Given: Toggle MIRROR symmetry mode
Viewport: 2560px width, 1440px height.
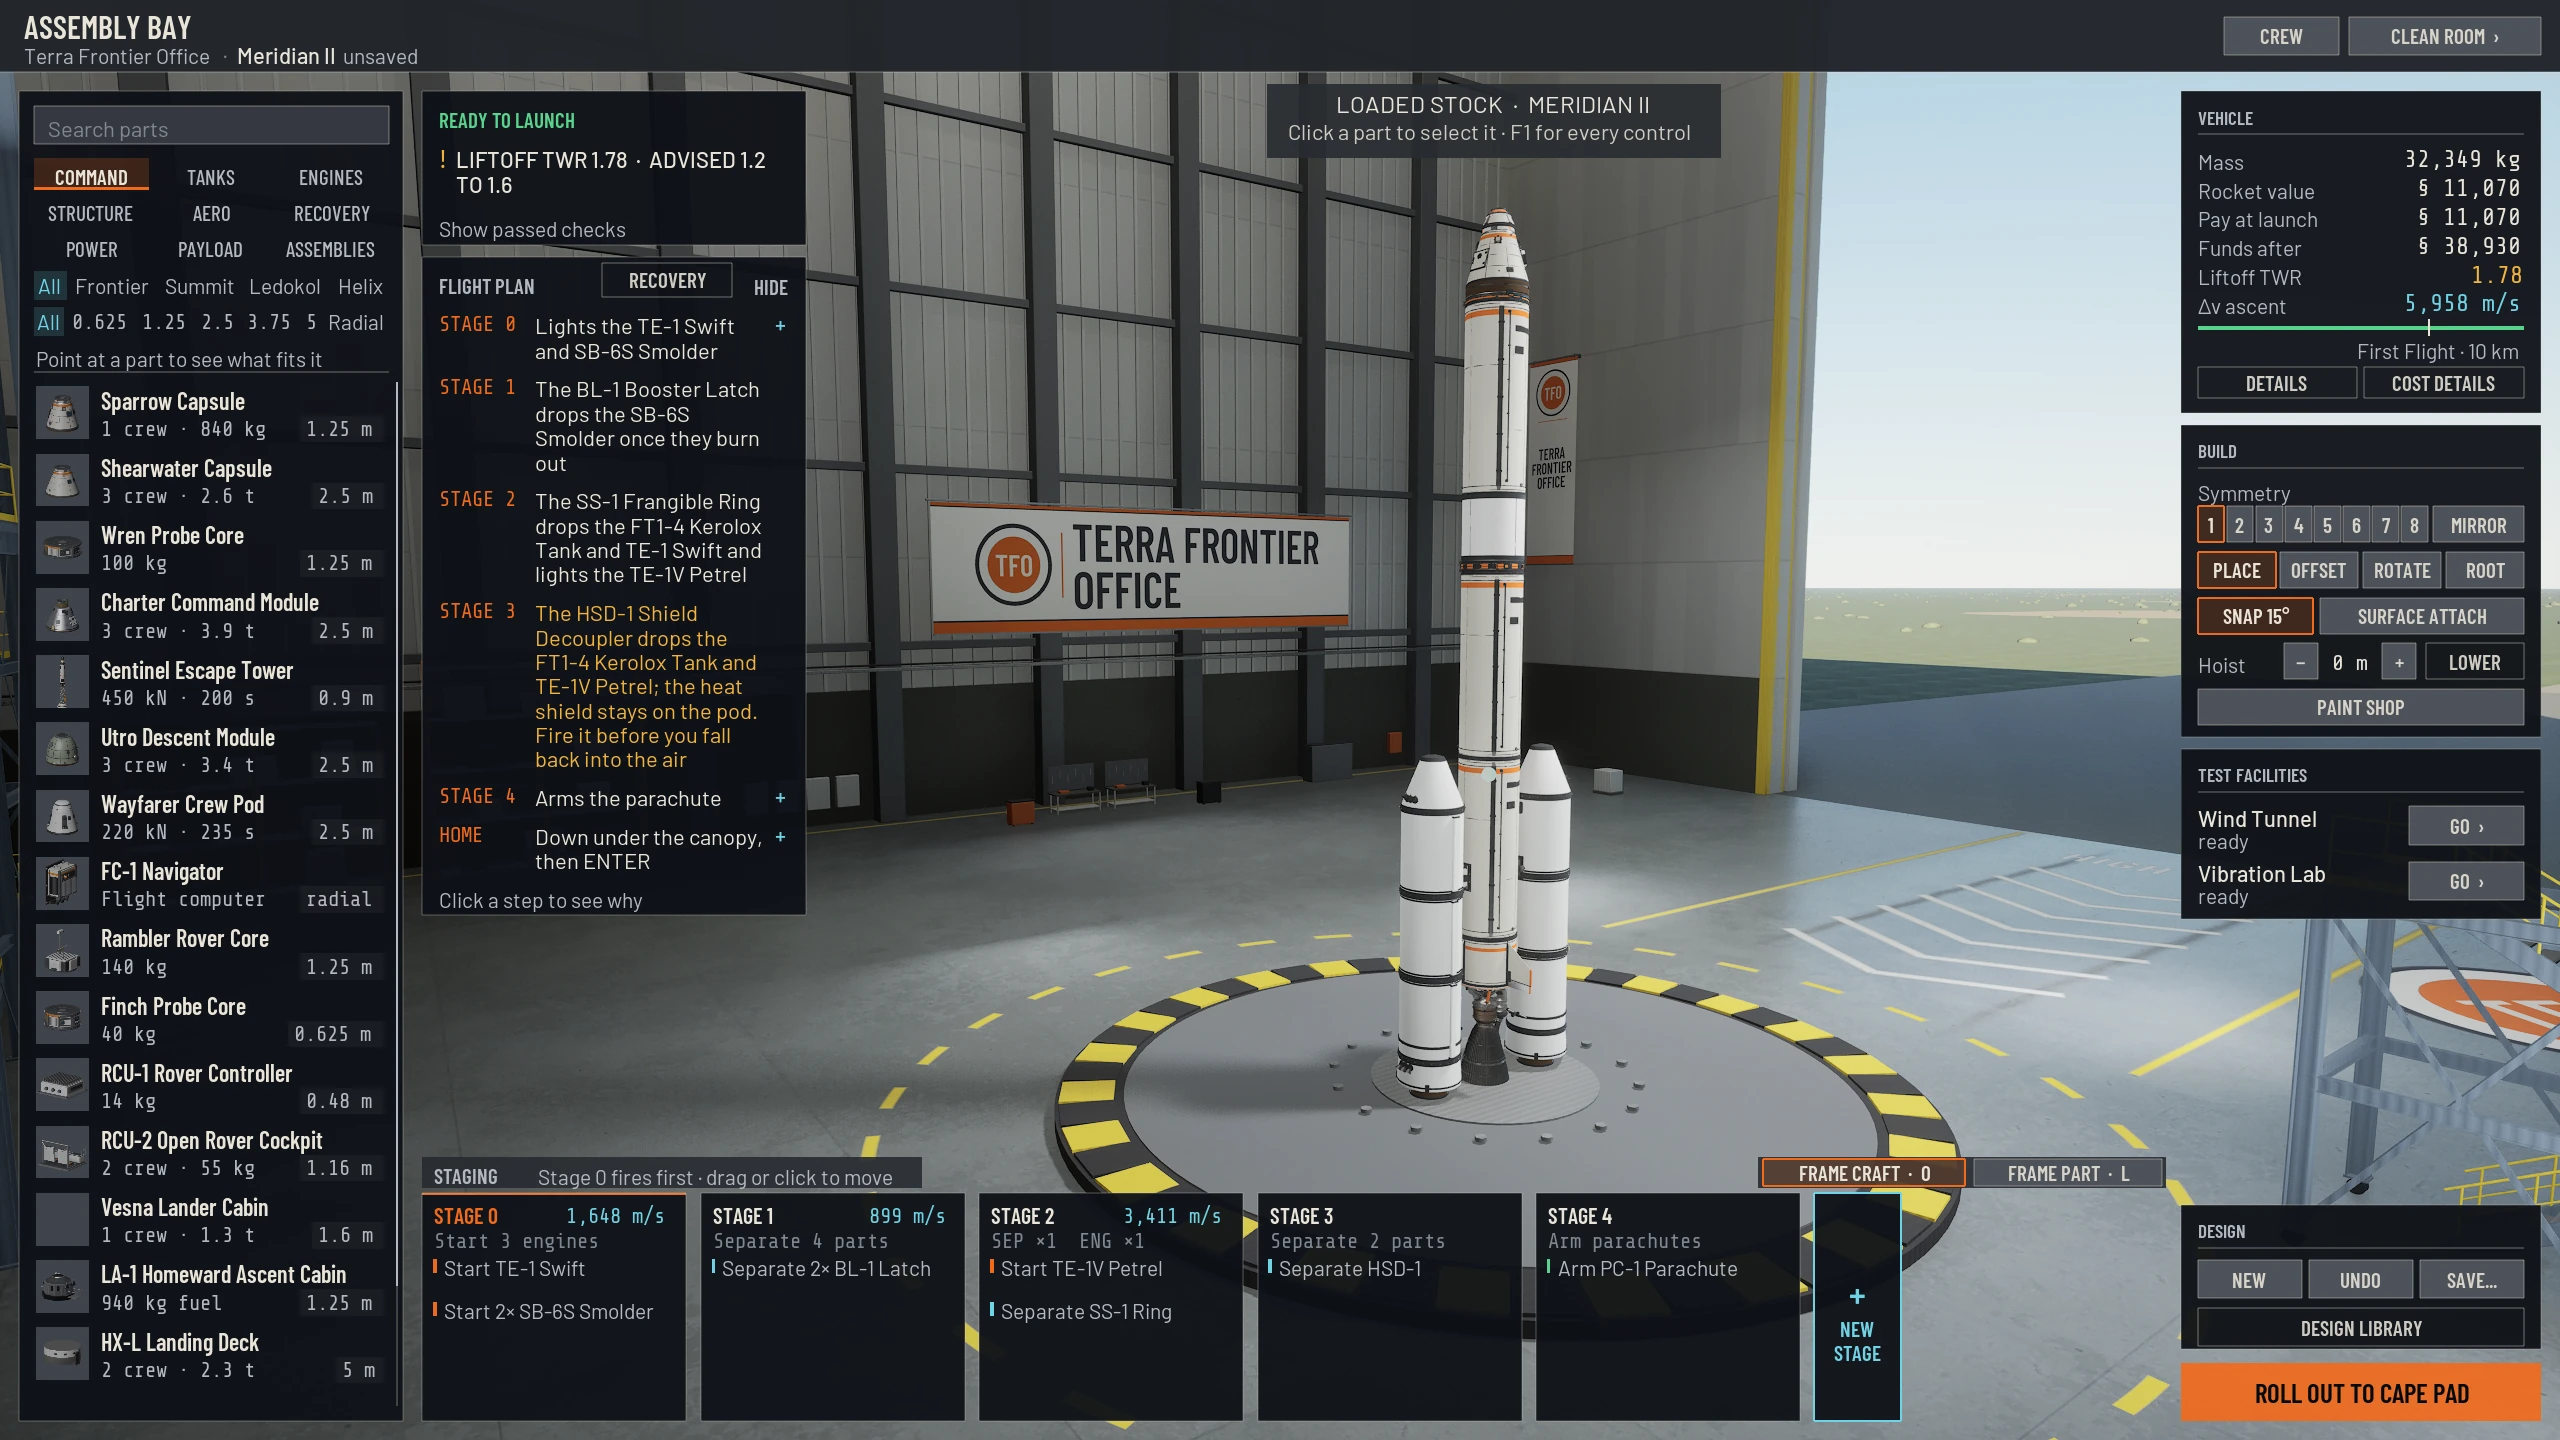Looking at the screenshot, I should point(2478,525).
